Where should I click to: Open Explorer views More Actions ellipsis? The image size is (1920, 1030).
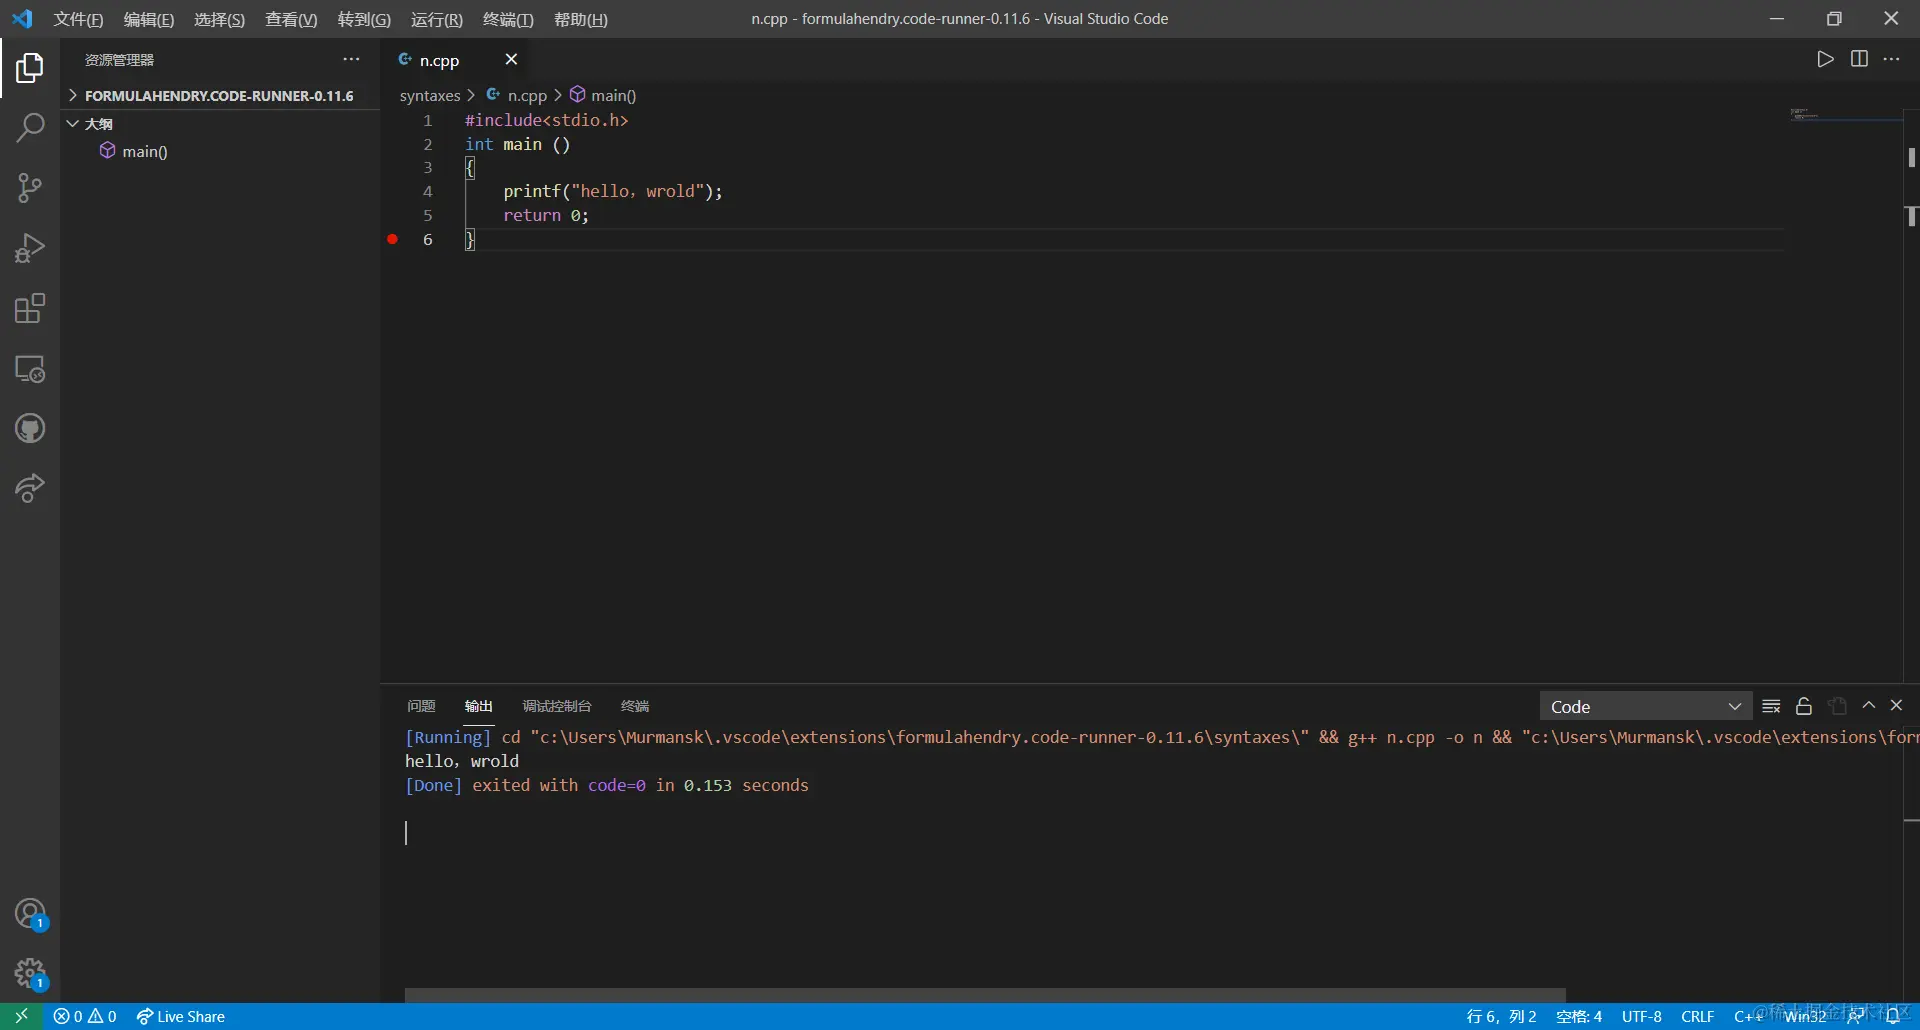[x=351, y=59]
